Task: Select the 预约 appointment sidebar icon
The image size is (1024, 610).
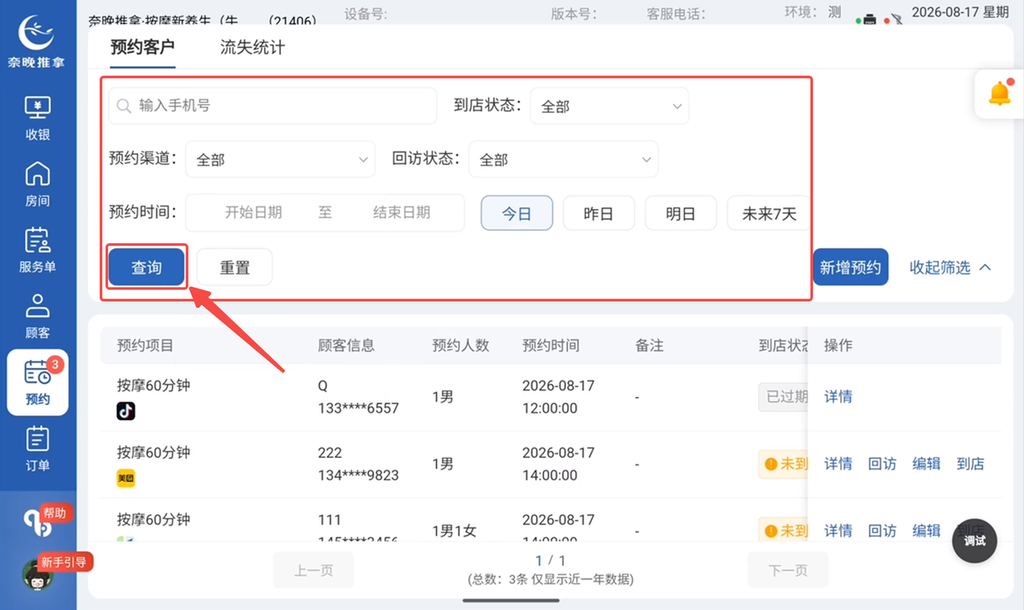Action: point(37,383)
